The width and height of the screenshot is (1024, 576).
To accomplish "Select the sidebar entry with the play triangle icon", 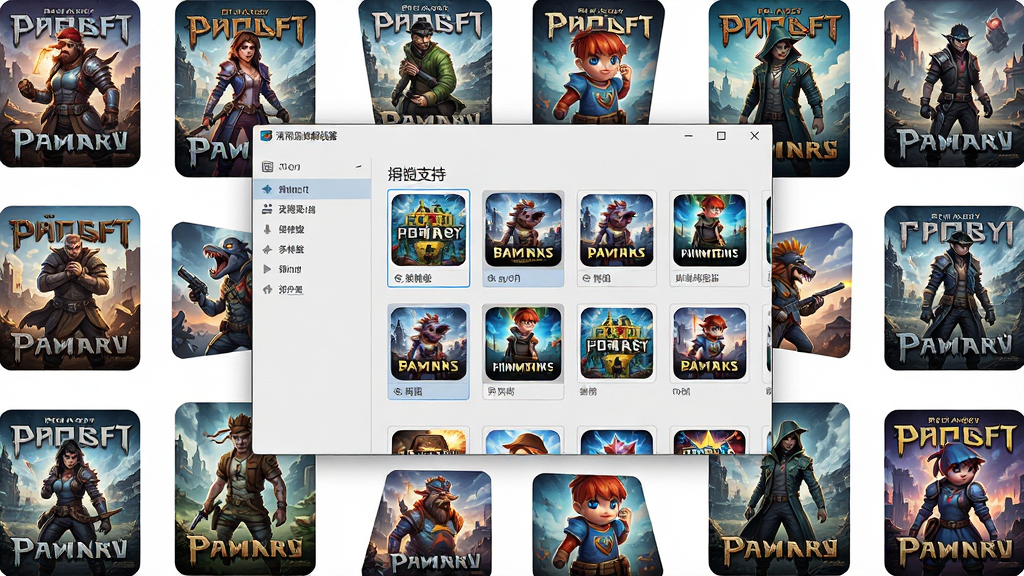I will point(312,269).
